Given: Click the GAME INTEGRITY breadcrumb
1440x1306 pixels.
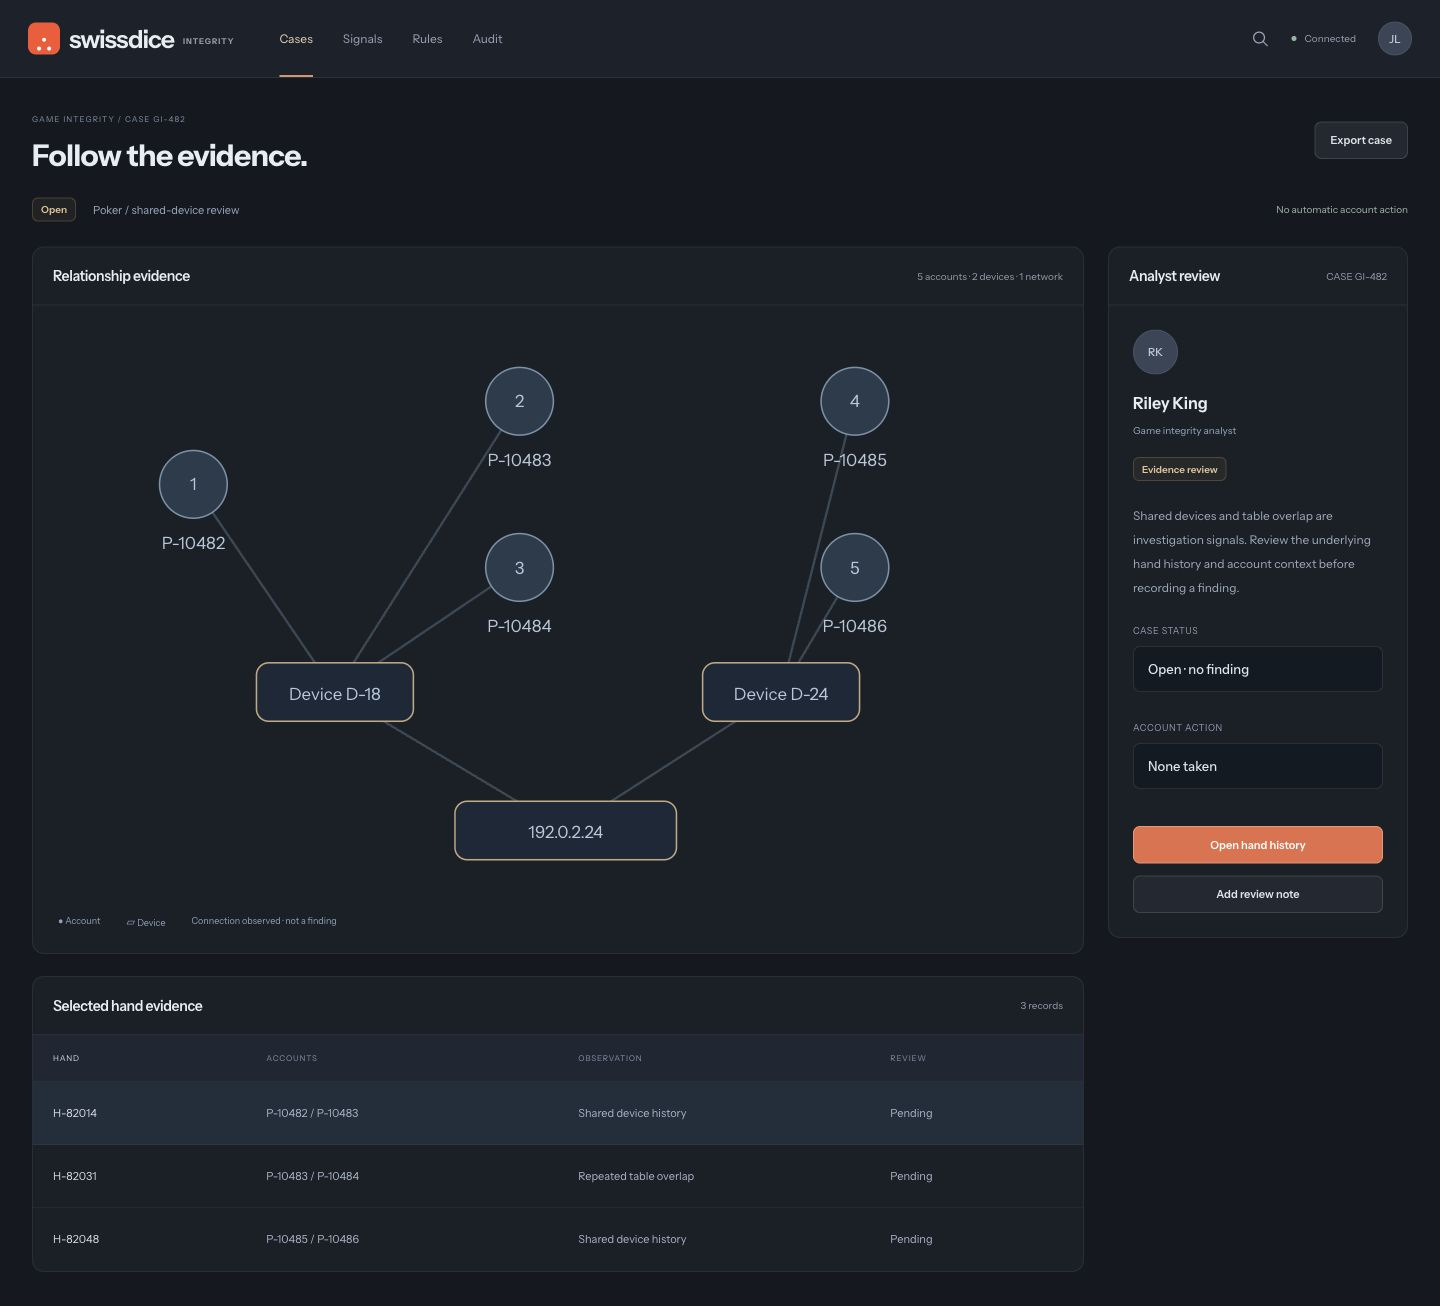Looking at the screenshot, I should coord(73,119).
